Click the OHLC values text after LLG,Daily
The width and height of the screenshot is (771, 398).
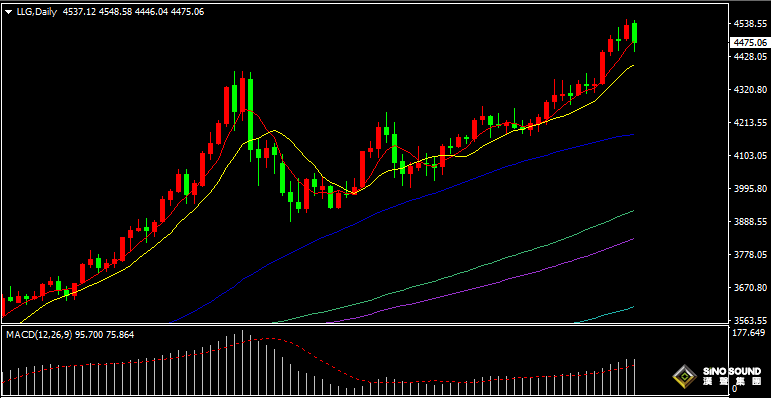click(133, 12)
